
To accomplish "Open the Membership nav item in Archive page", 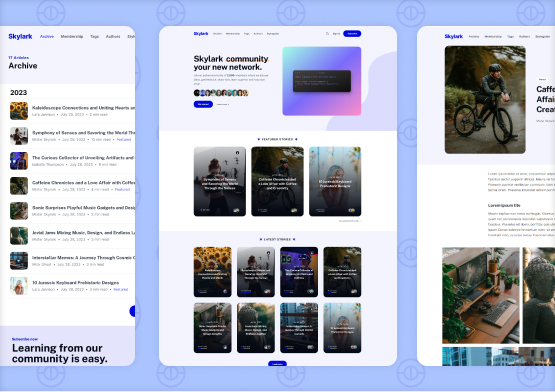I will (x=72, y=36).
